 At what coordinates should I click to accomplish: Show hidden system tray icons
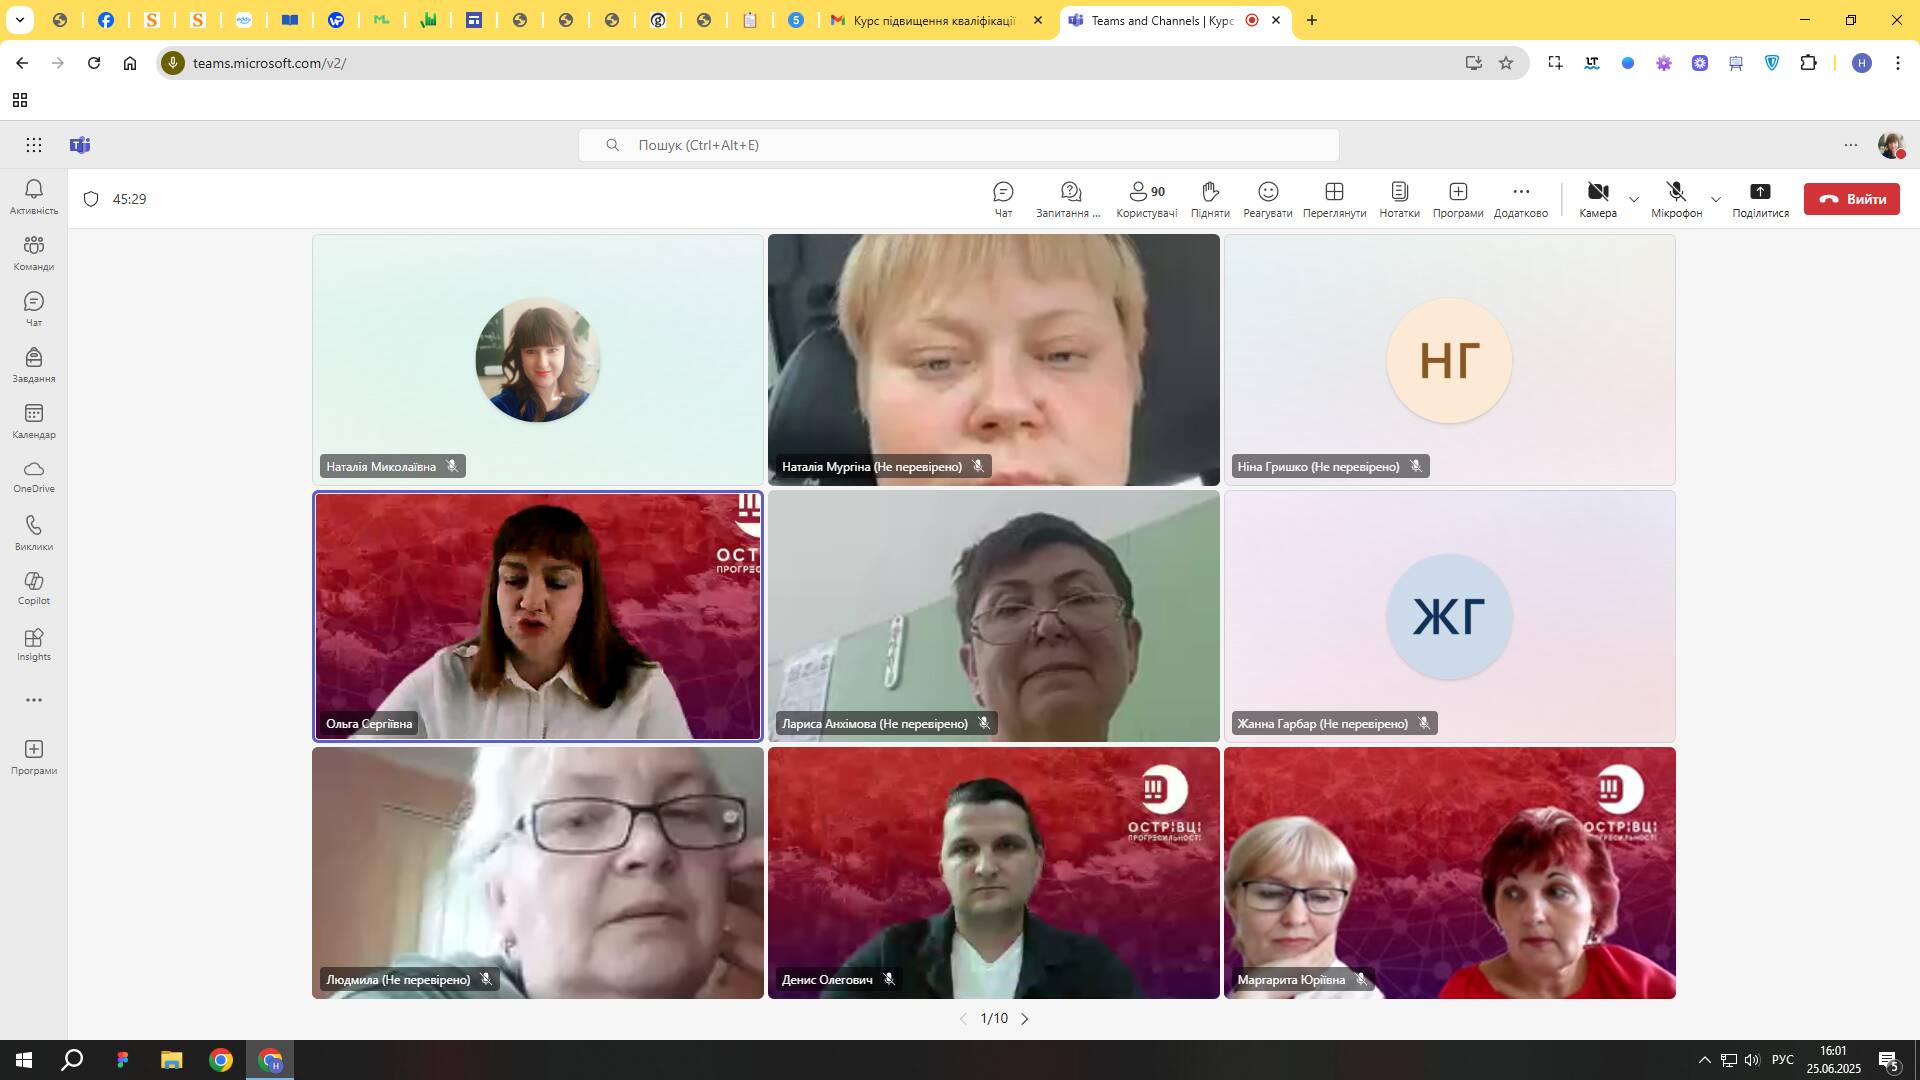[1704, 1060]
